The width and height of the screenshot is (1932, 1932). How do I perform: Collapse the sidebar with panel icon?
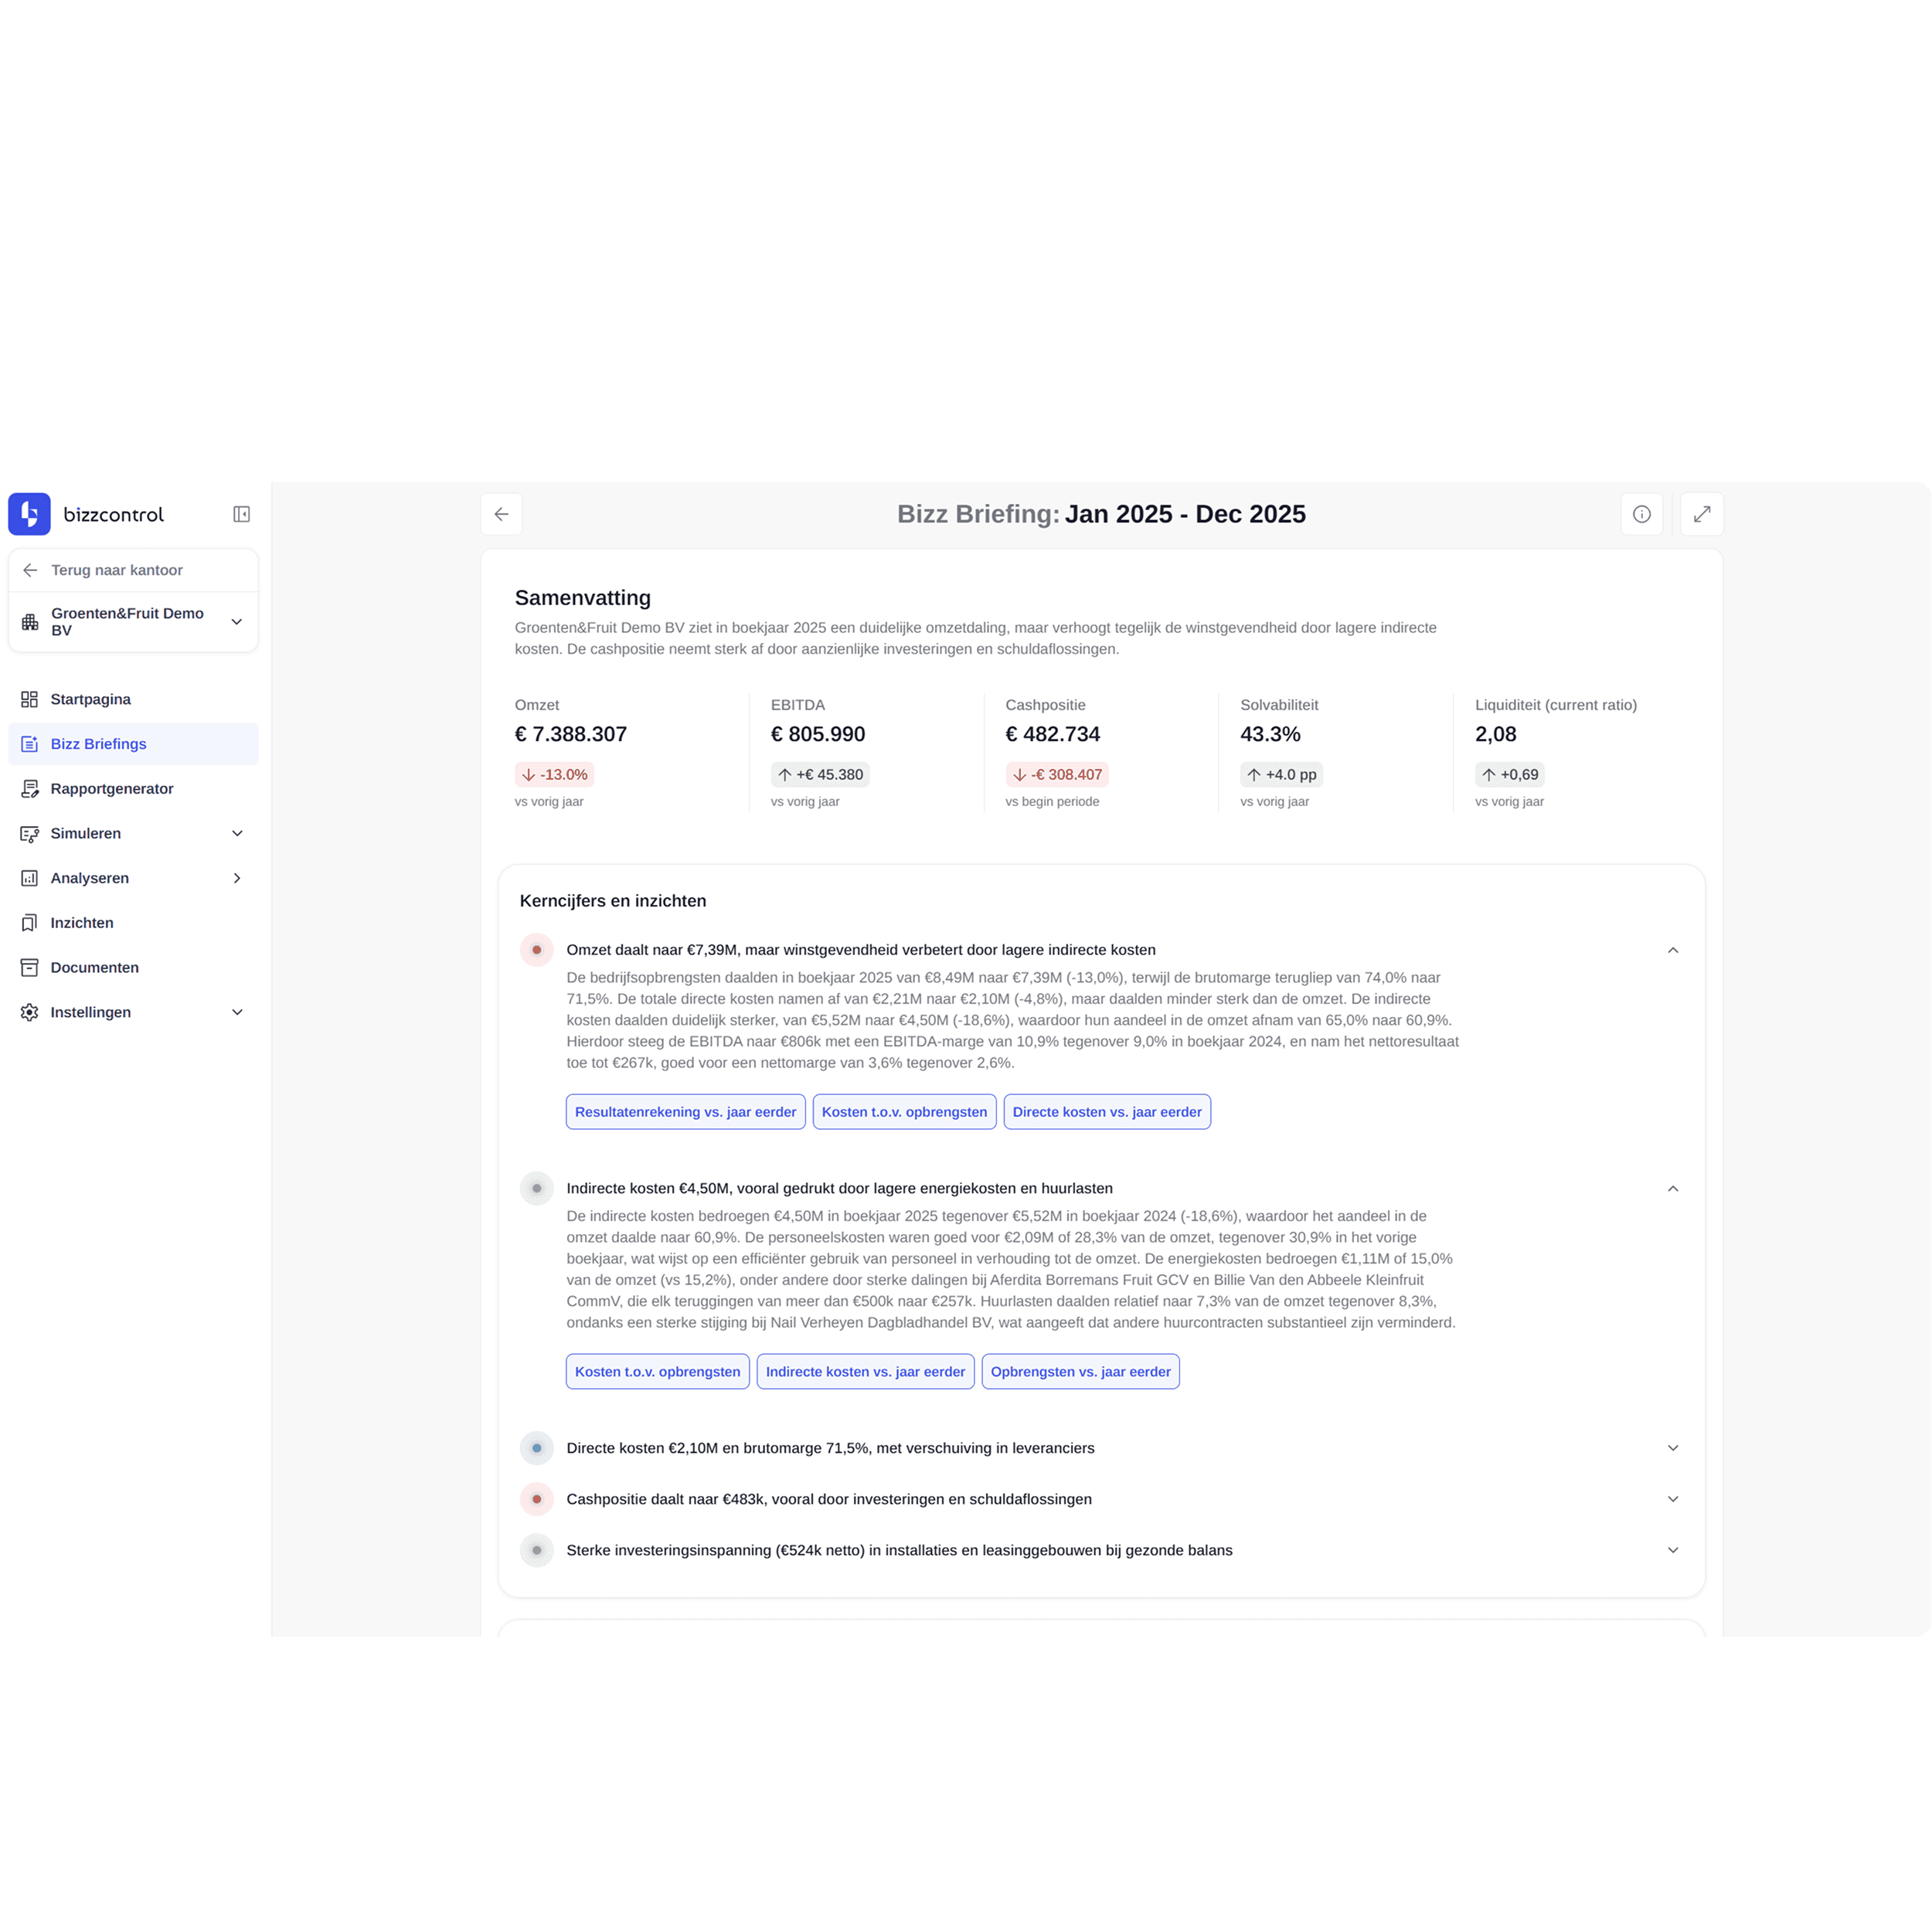[x=241, y=514]
